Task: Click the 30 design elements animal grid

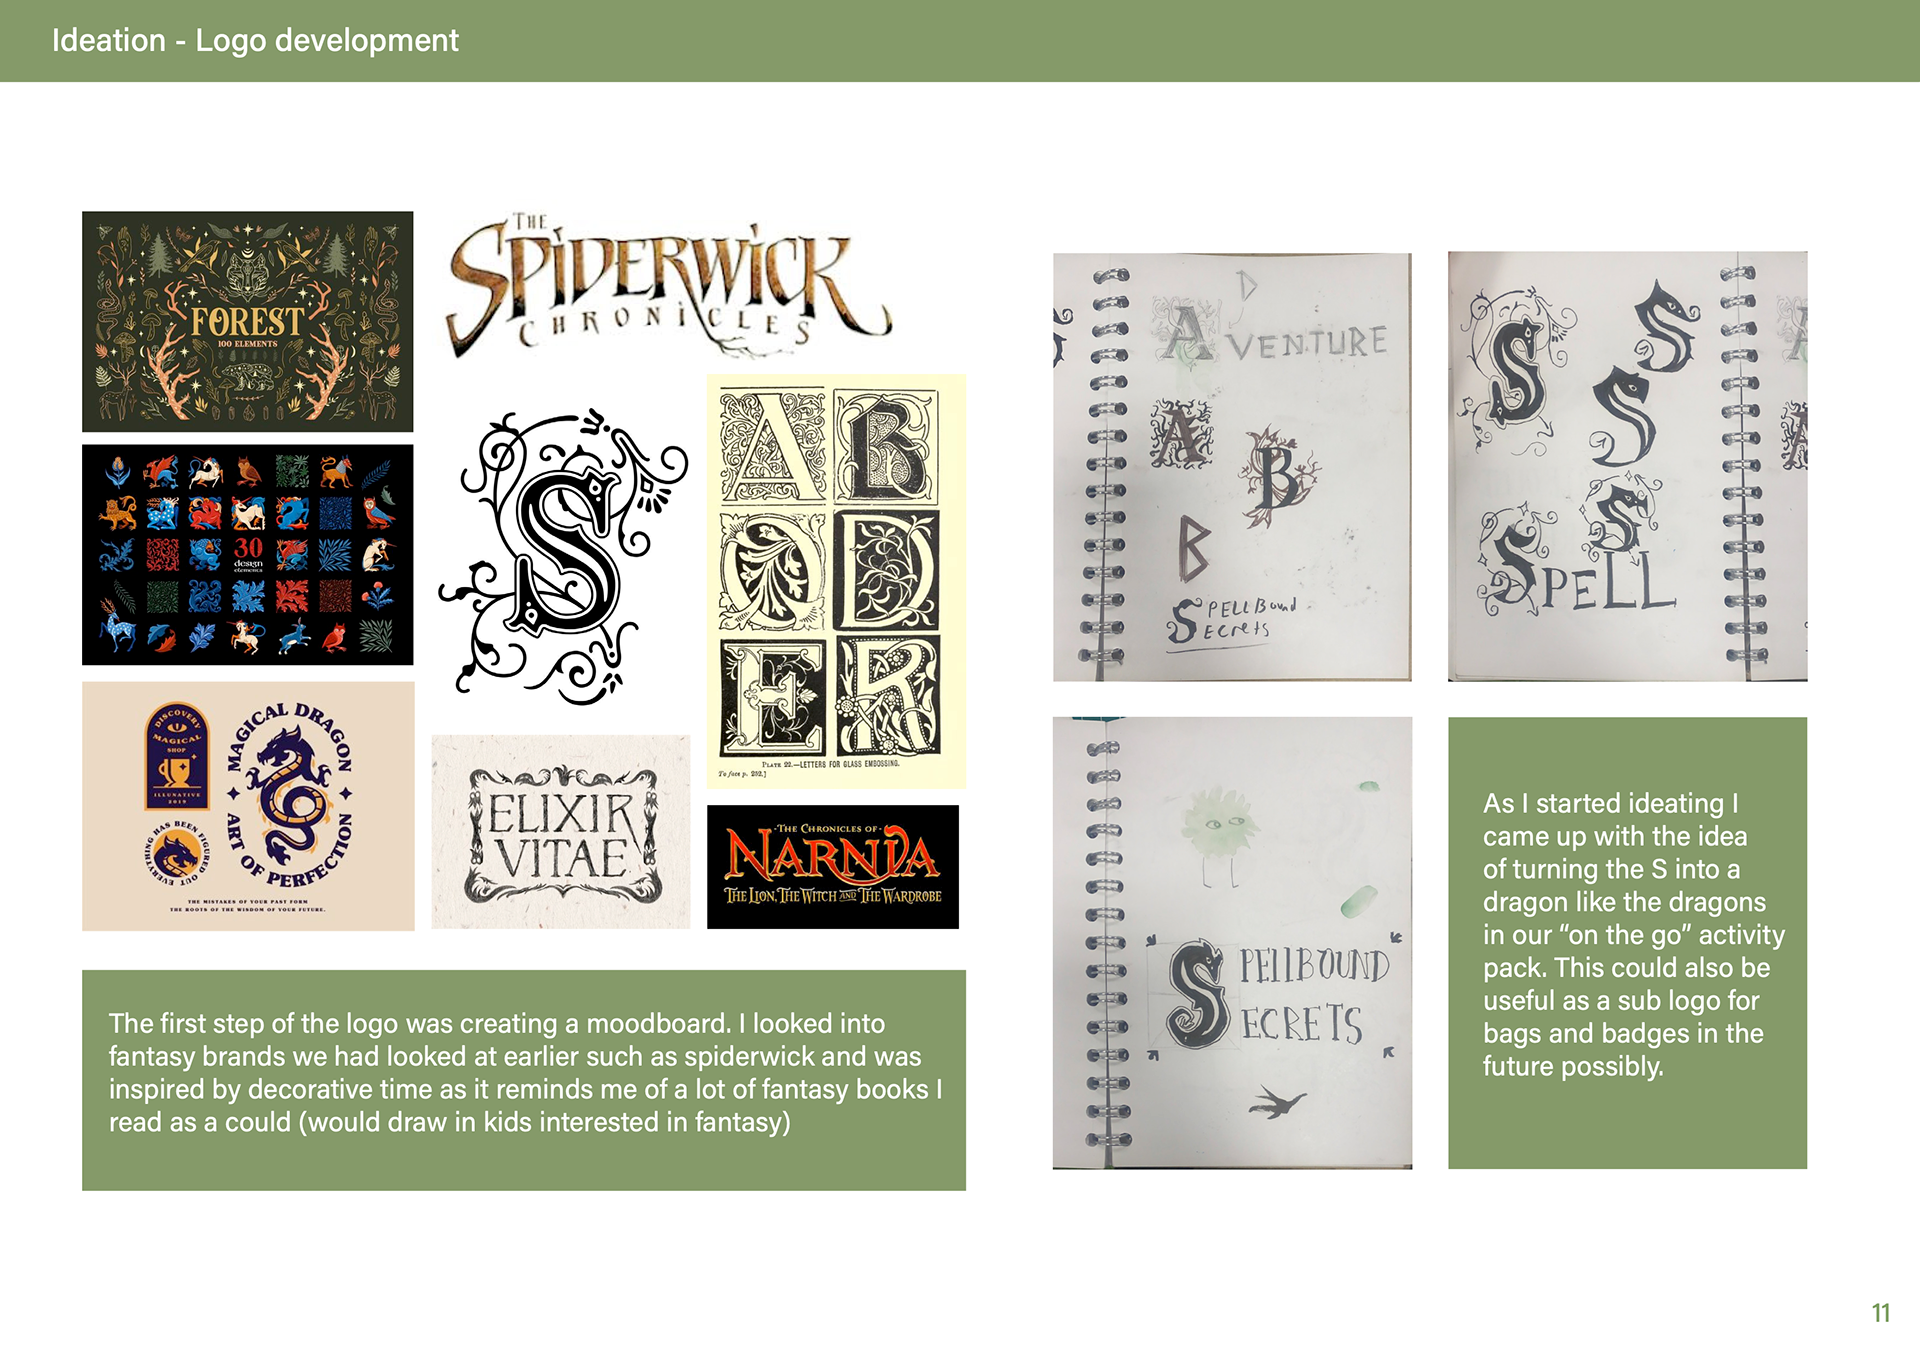Action: pos(247,554)
